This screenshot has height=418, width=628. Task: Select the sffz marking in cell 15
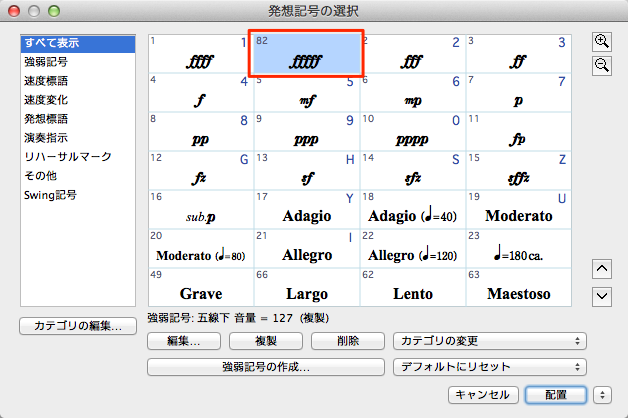[519, 171]
